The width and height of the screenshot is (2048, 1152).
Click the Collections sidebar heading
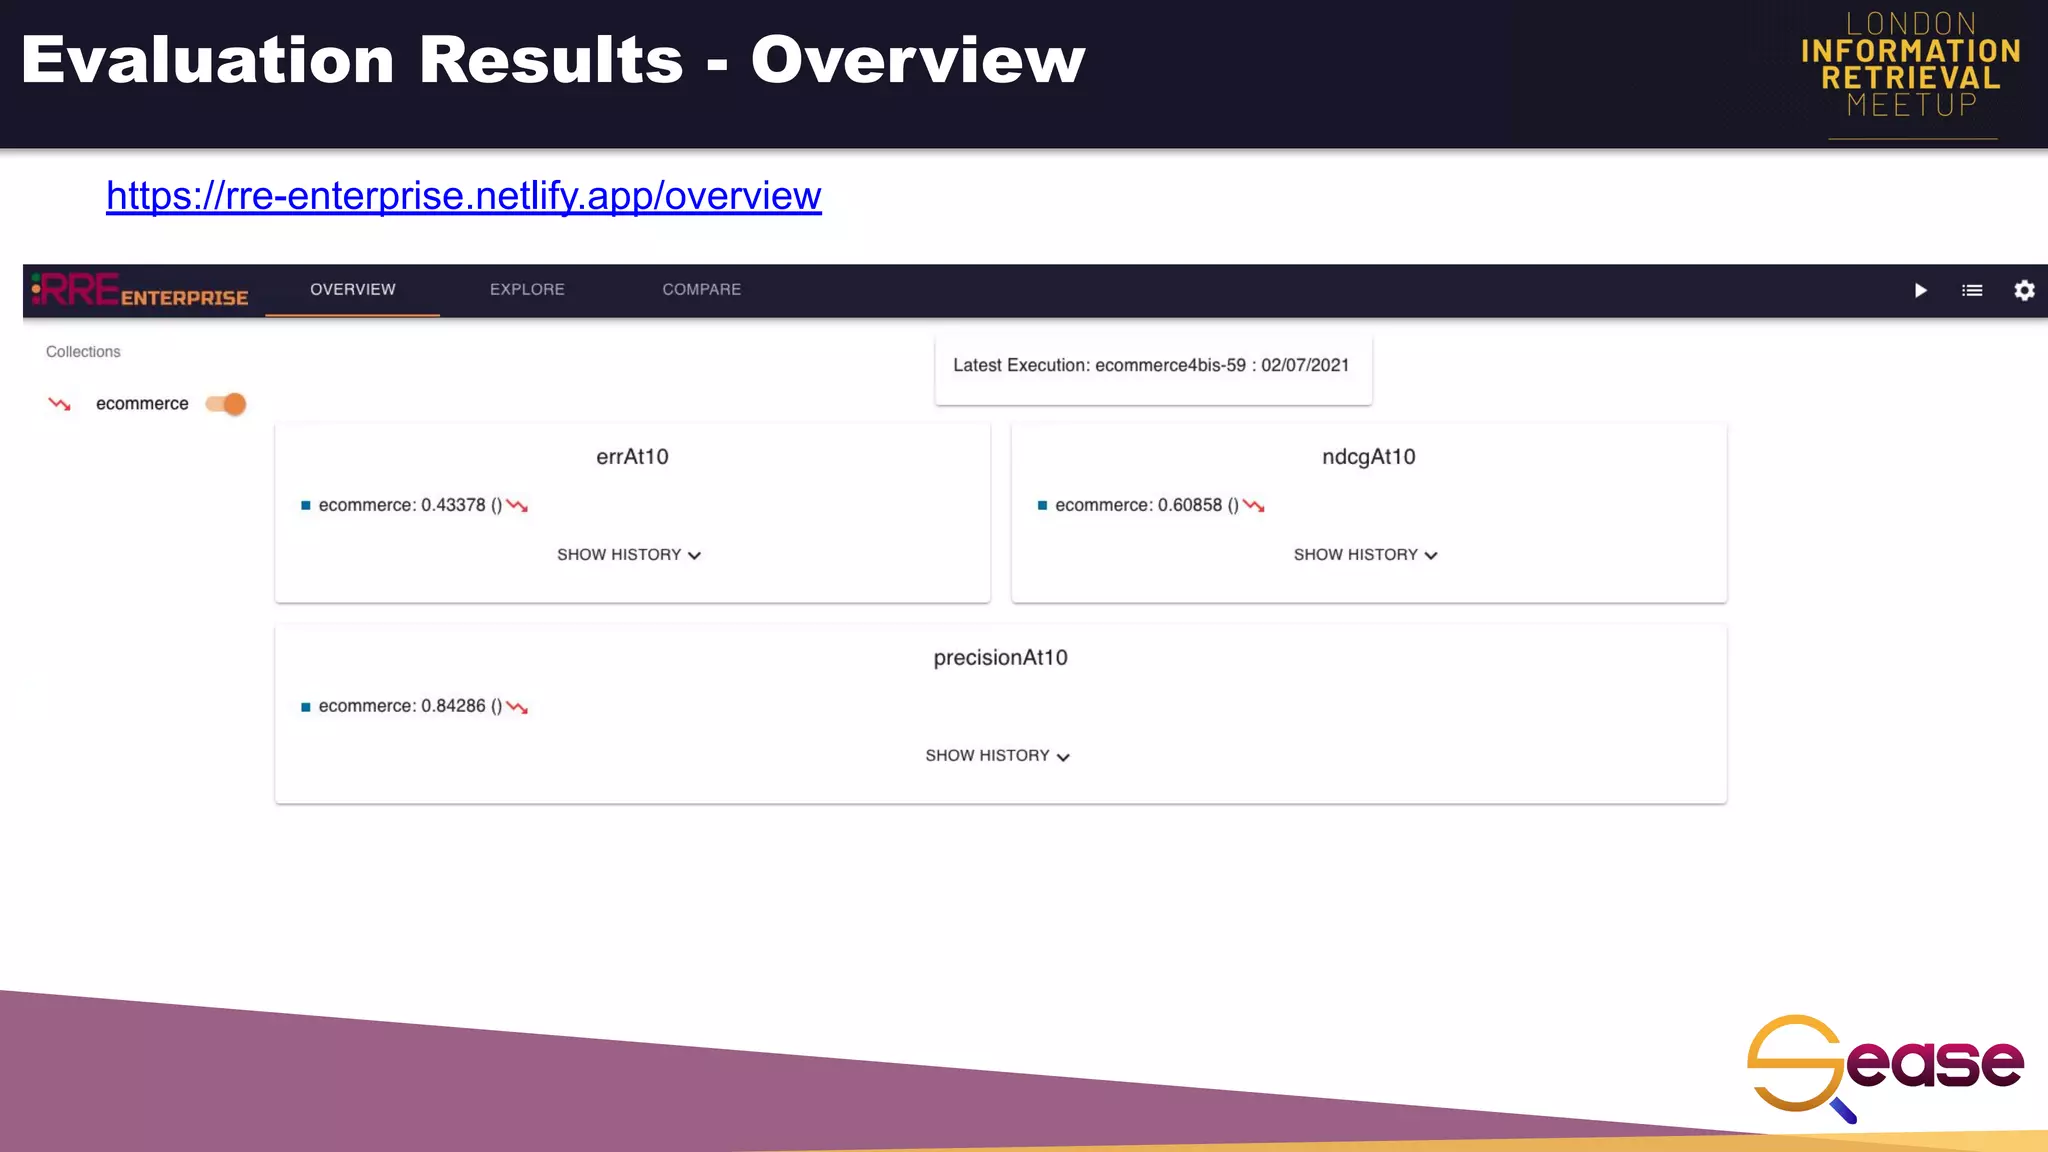click(83, 352)
